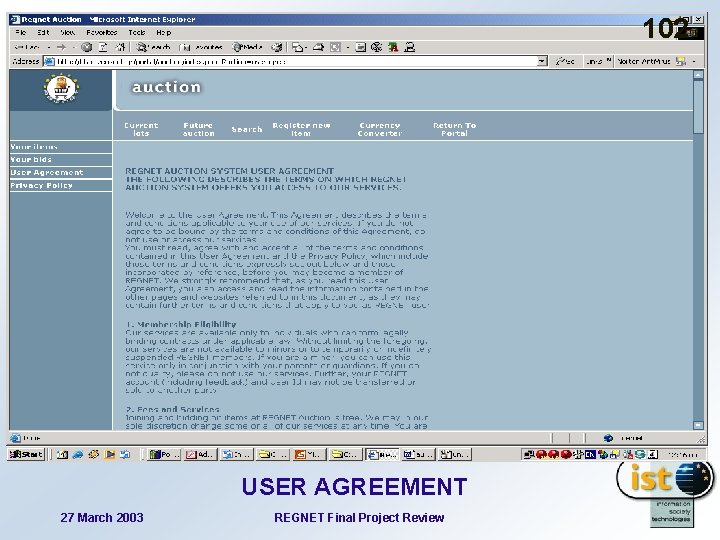Click the Discuss toolbar icon
This screenshot has width=720, height=540.
[361, 47]
